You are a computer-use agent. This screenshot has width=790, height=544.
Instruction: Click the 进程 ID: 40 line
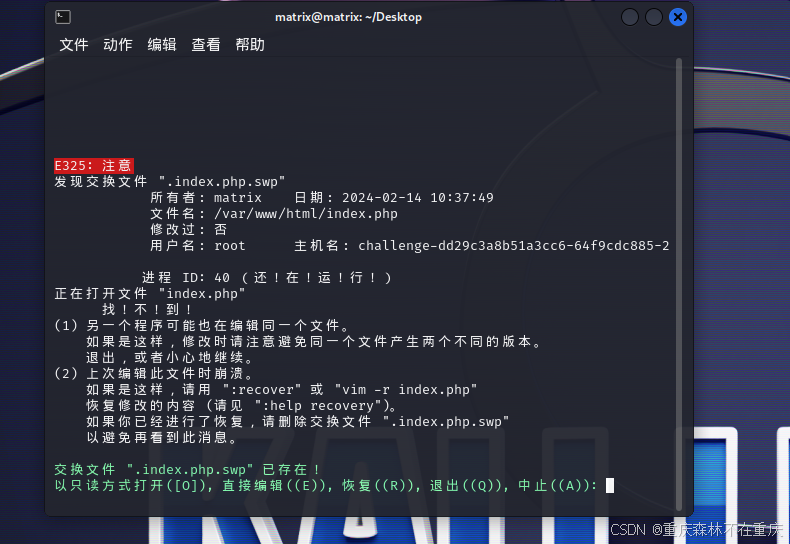click(x=267, y=278)
